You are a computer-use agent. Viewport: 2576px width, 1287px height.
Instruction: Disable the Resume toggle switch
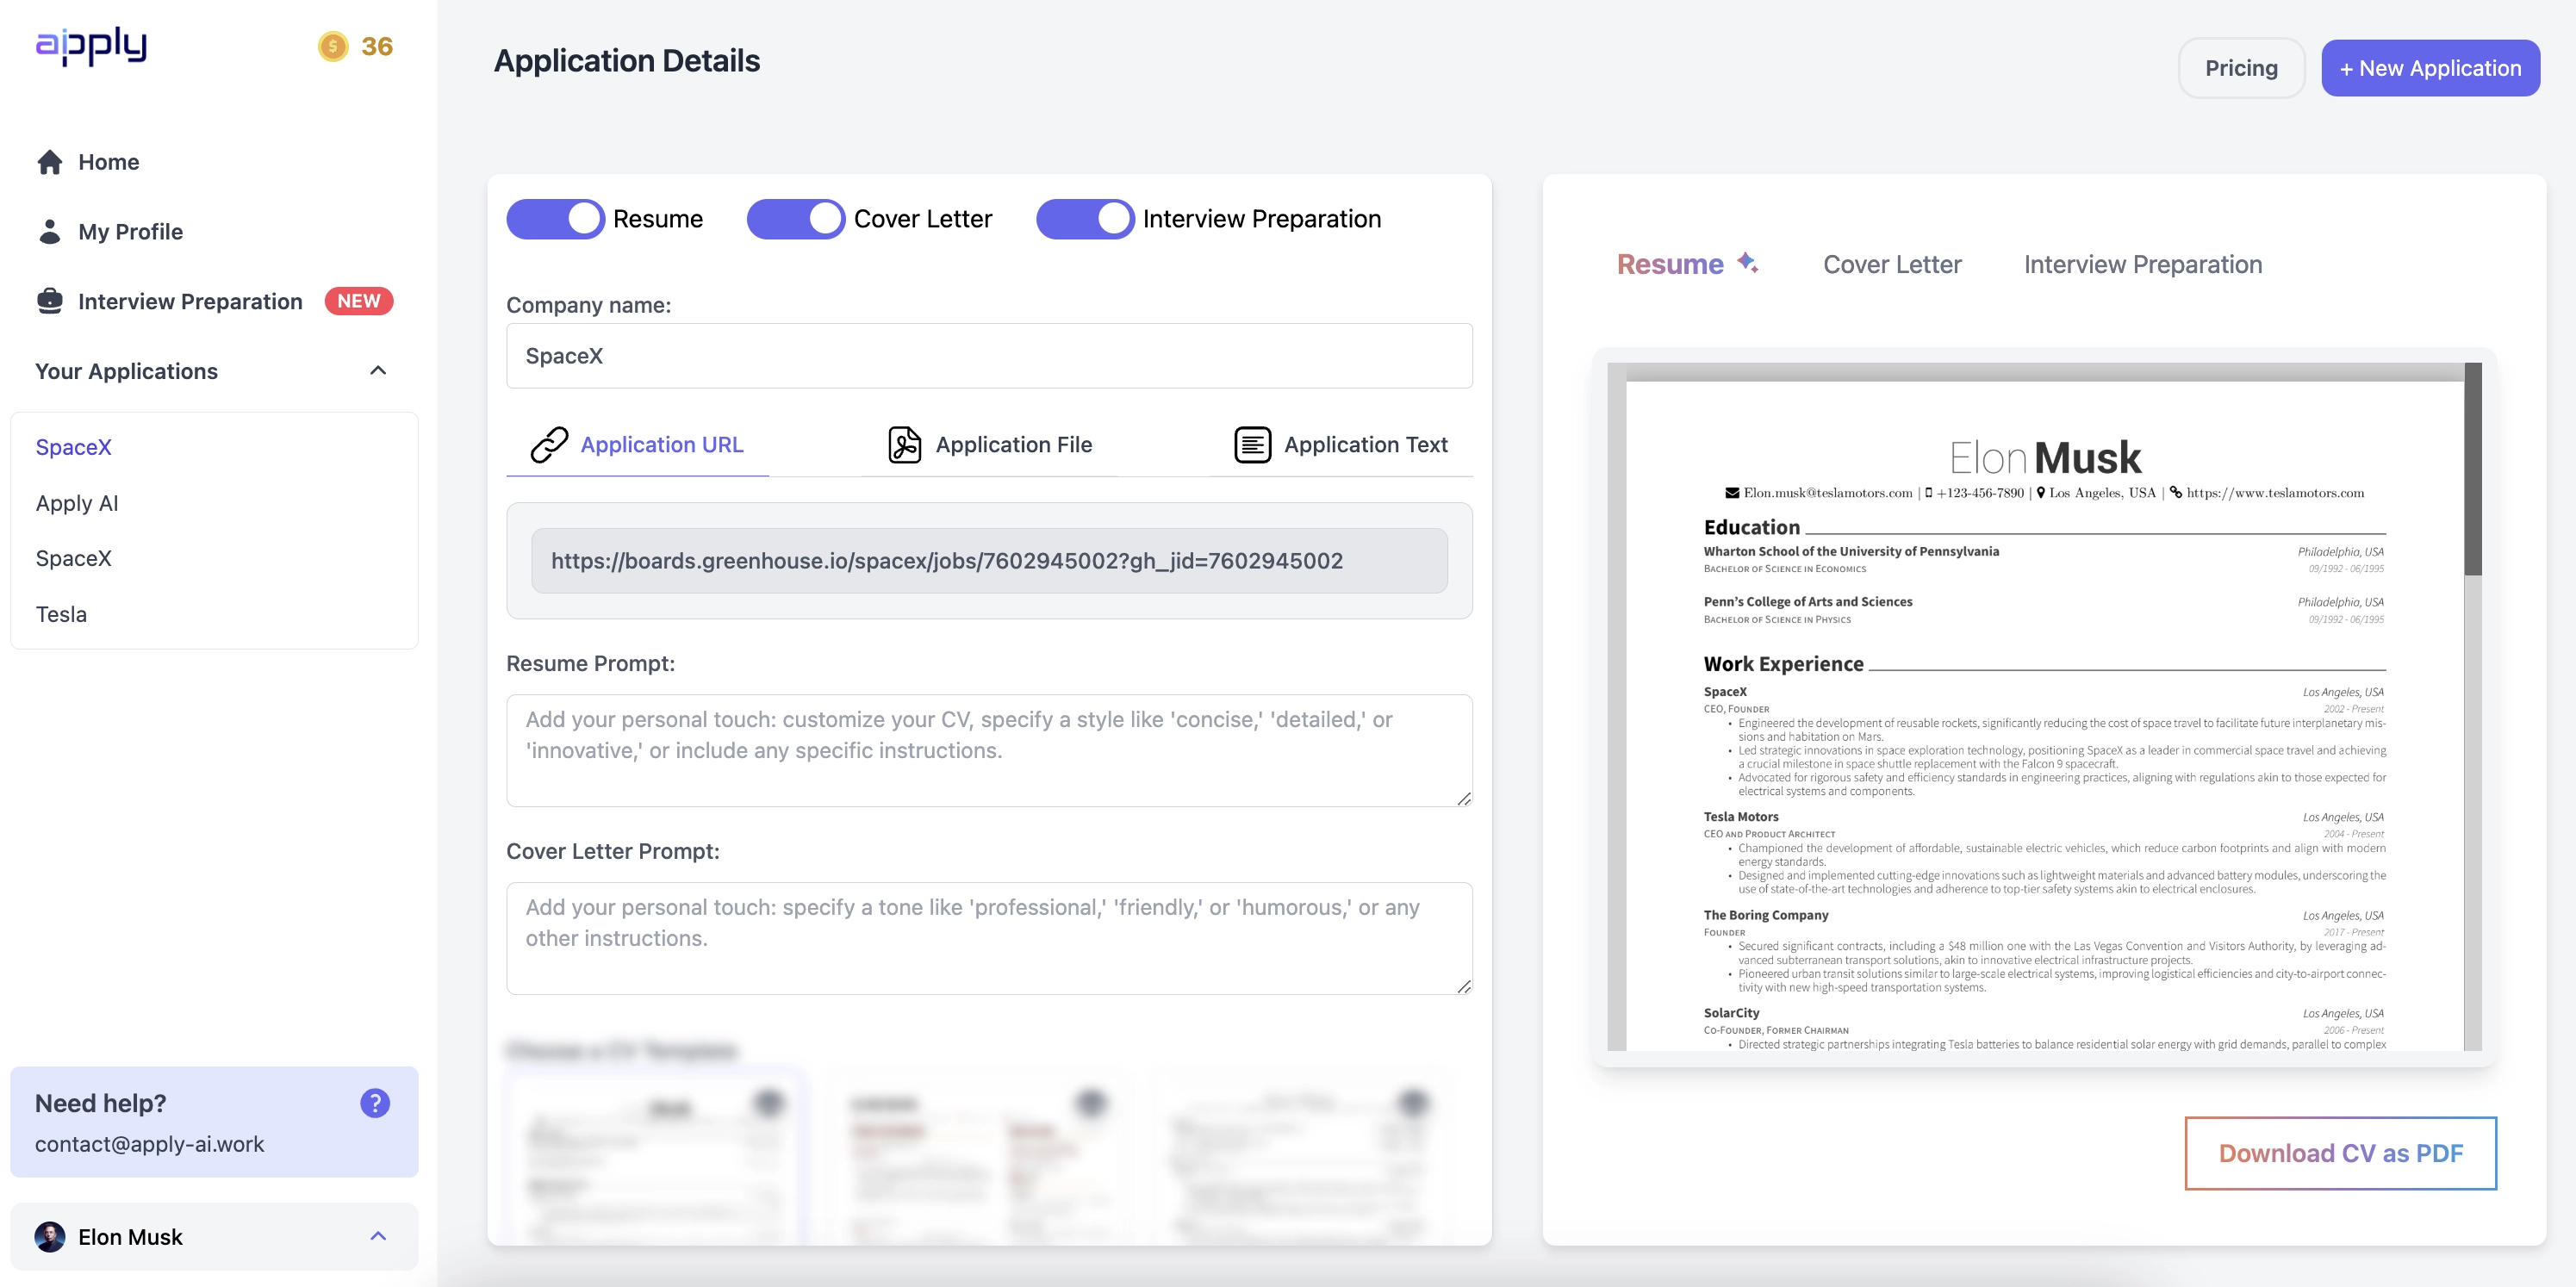click(x=556, y=219)
